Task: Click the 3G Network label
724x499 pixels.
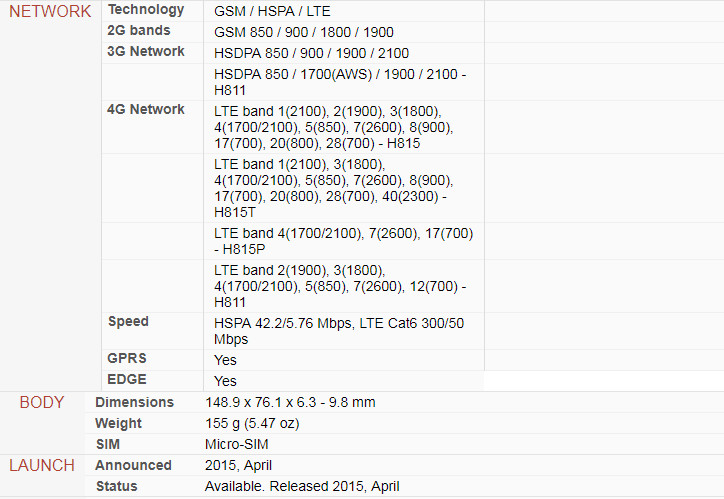Action: tap(145, 51)
